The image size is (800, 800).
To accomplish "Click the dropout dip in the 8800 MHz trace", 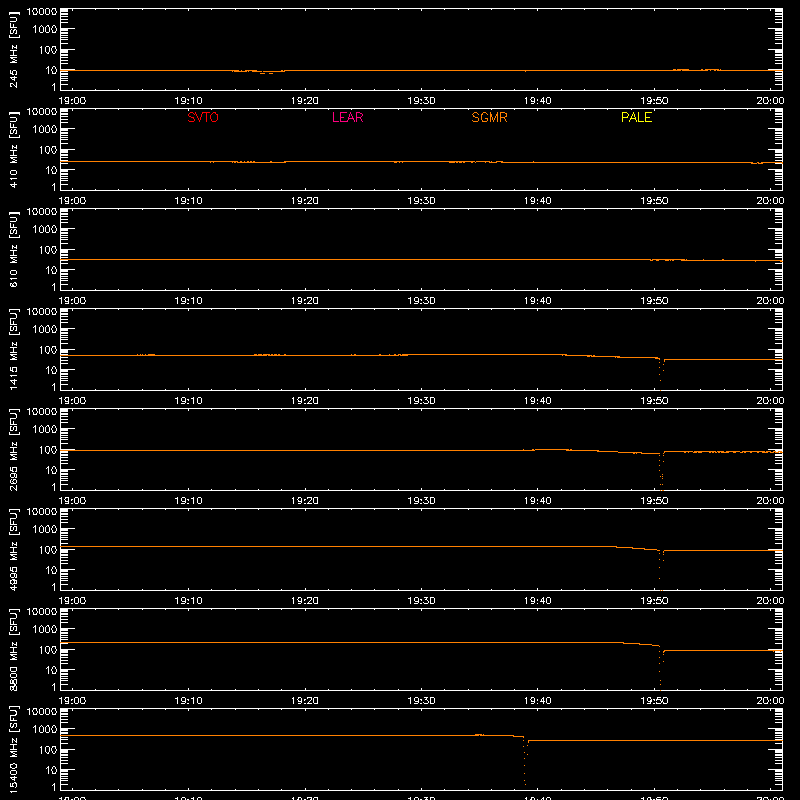I will [660, 669].
